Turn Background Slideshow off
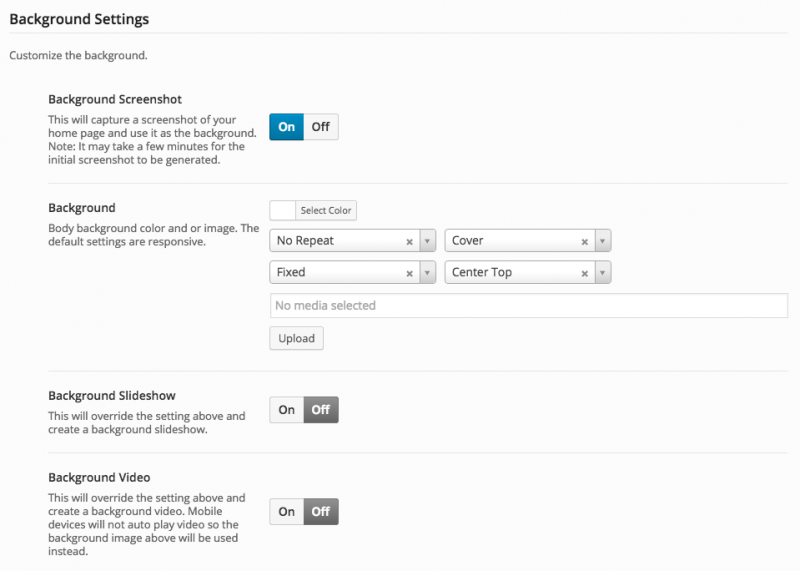The height and width of the screenshot is (571, 800). 320,410
